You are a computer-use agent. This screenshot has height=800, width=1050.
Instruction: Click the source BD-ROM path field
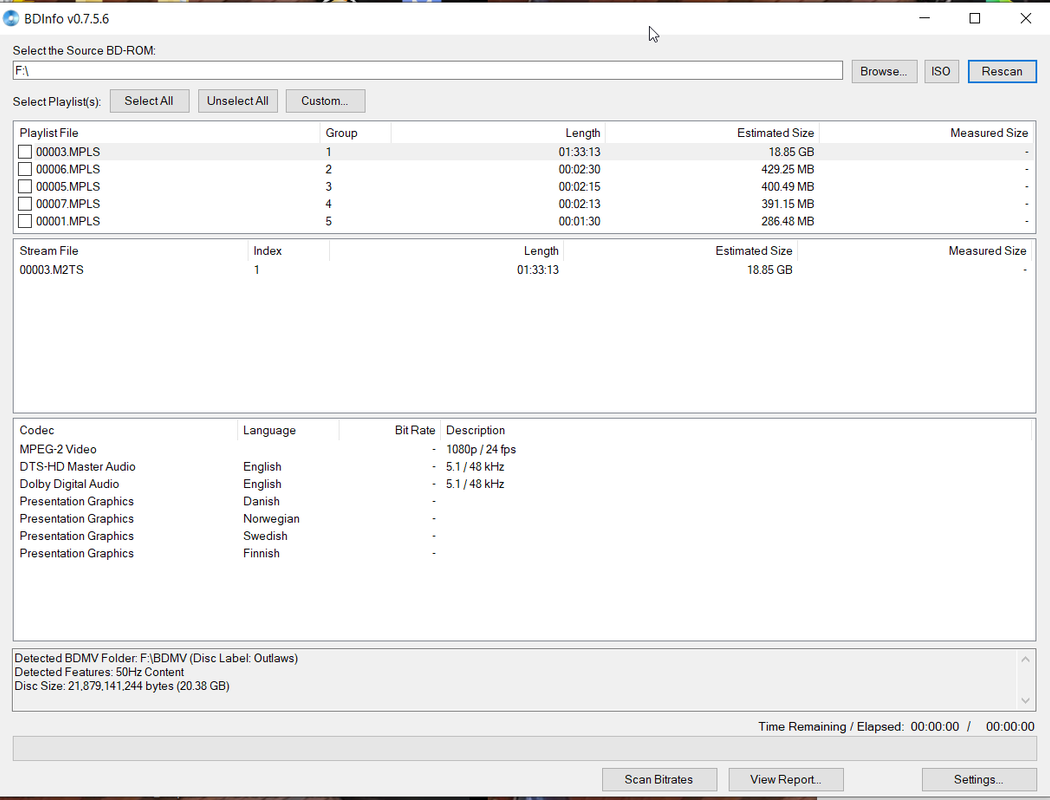427,70
